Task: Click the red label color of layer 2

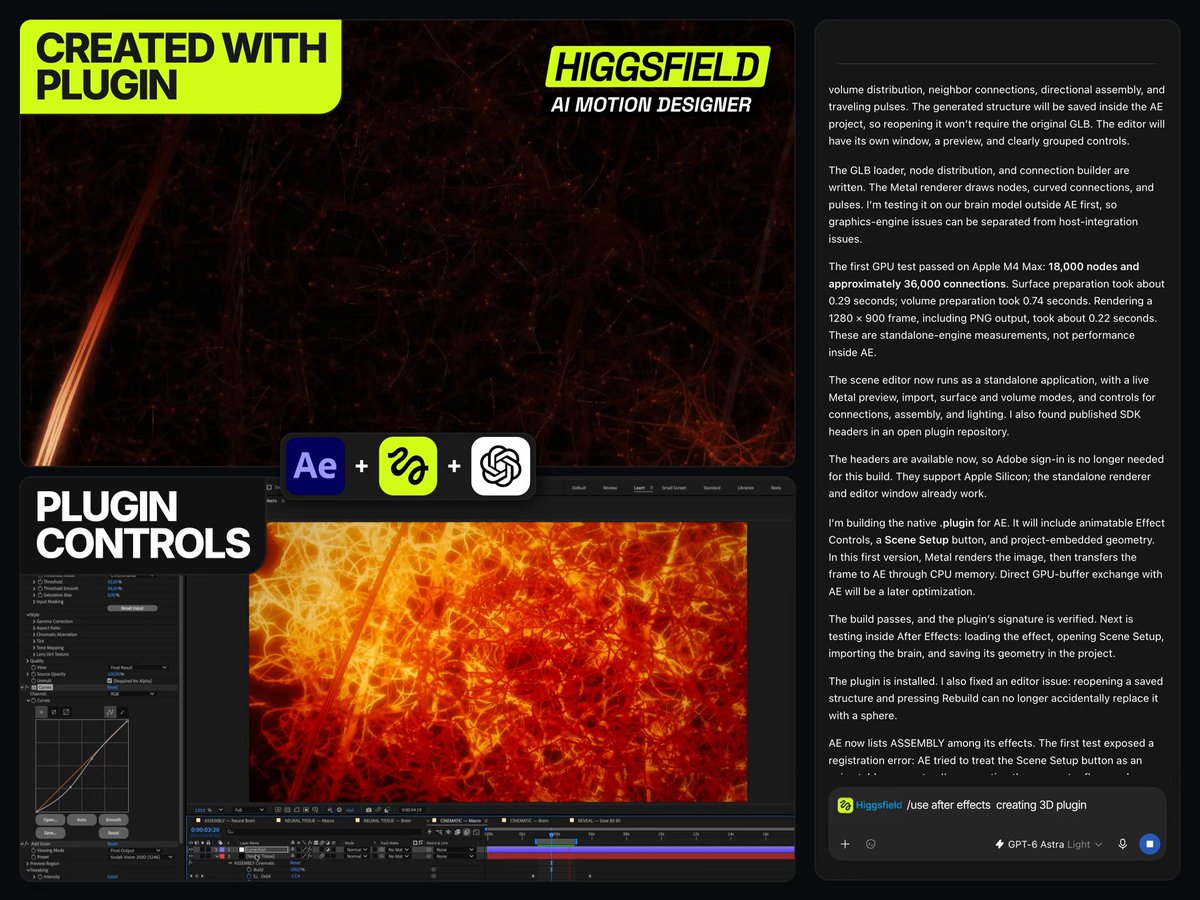Action: pyautogui.click(x=222, y=856)
